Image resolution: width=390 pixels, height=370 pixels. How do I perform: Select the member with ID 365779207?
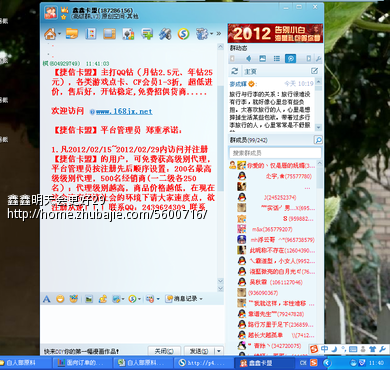[x=272, y=229]
